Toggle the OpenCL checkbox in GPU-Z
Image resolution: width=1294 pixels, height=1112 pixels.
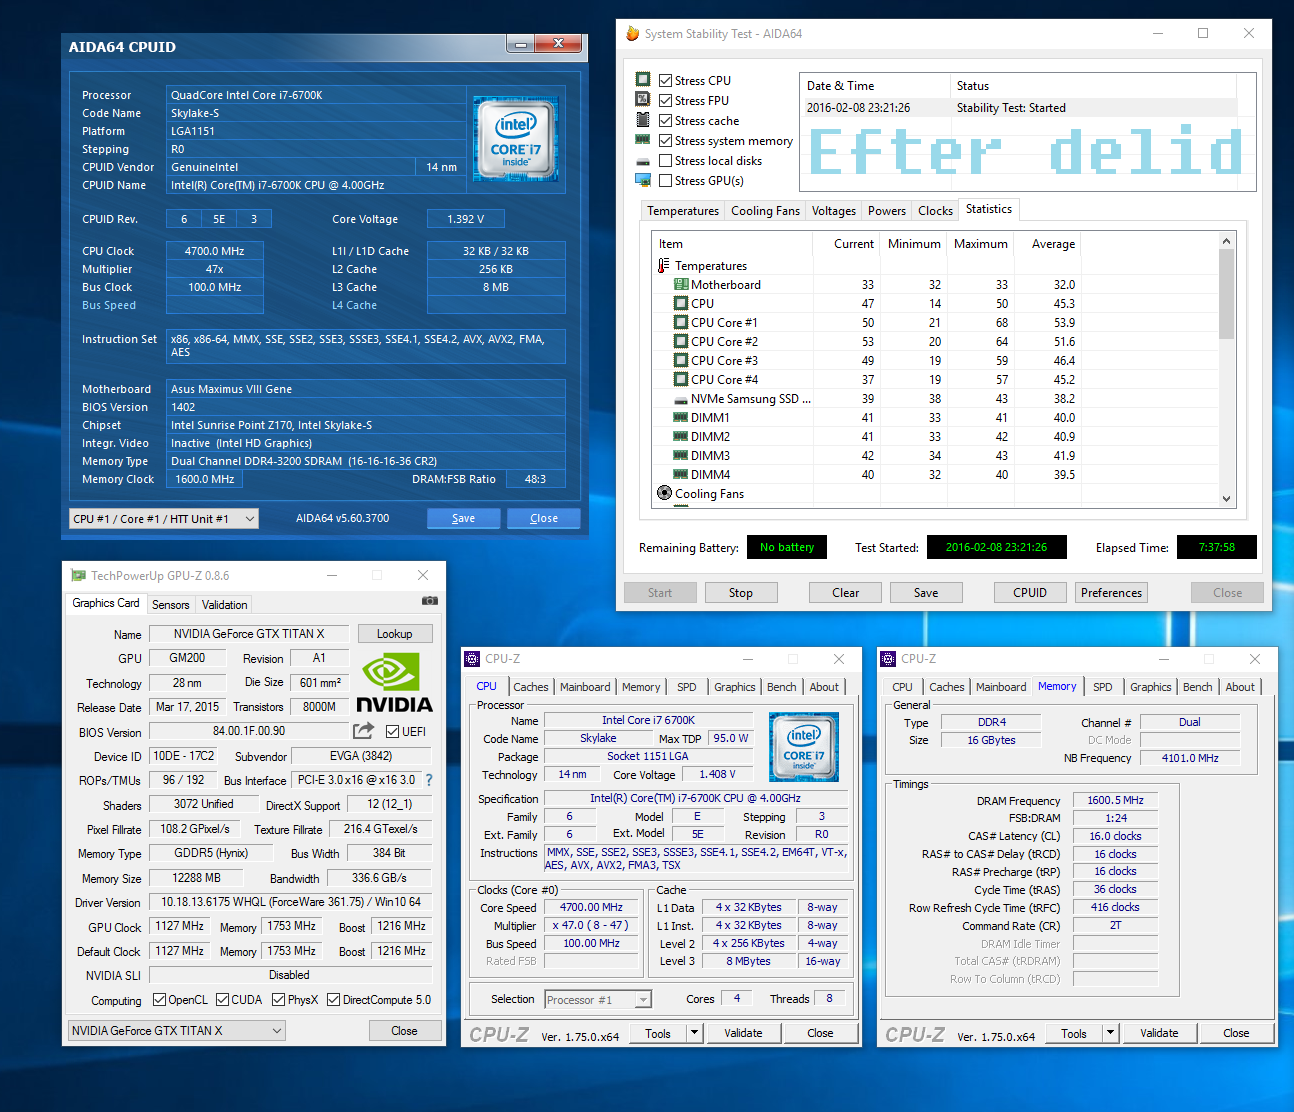point(159,999)
